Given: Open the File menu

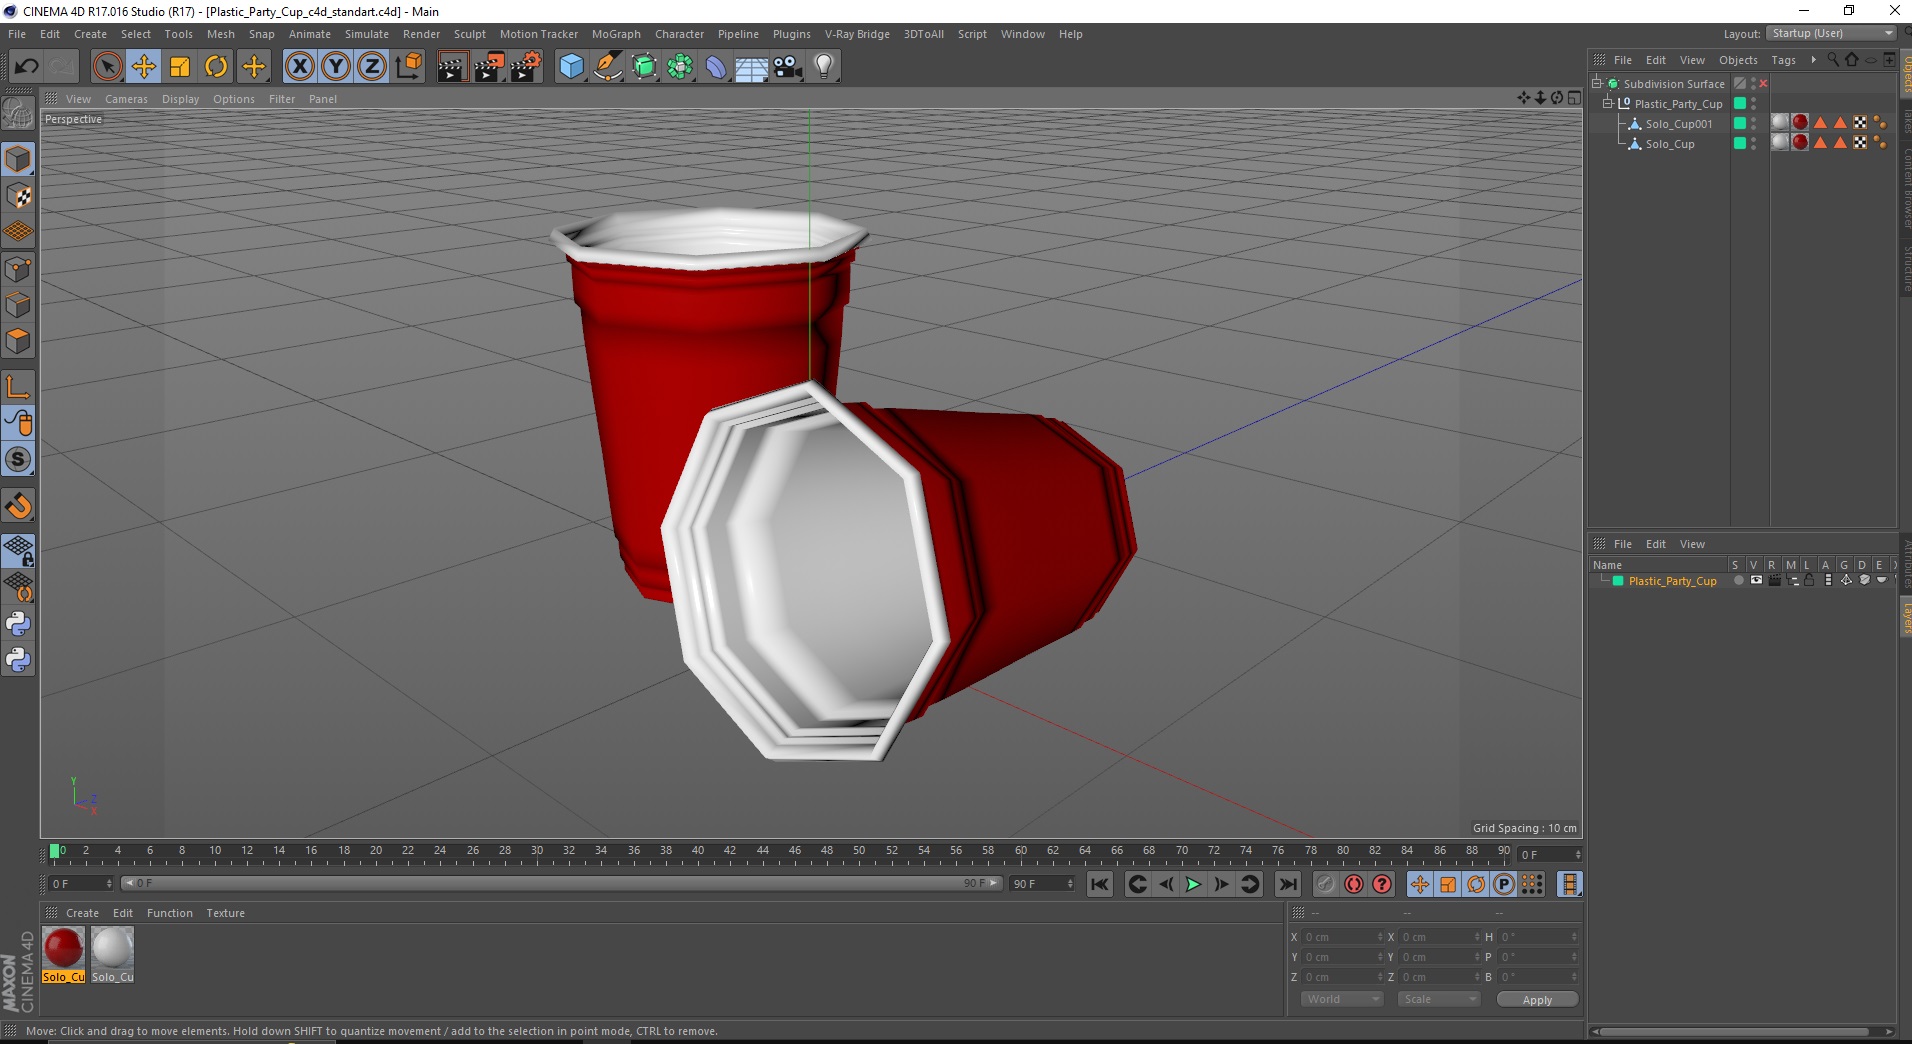Looking at the screenshot, I should click(17, 34).
